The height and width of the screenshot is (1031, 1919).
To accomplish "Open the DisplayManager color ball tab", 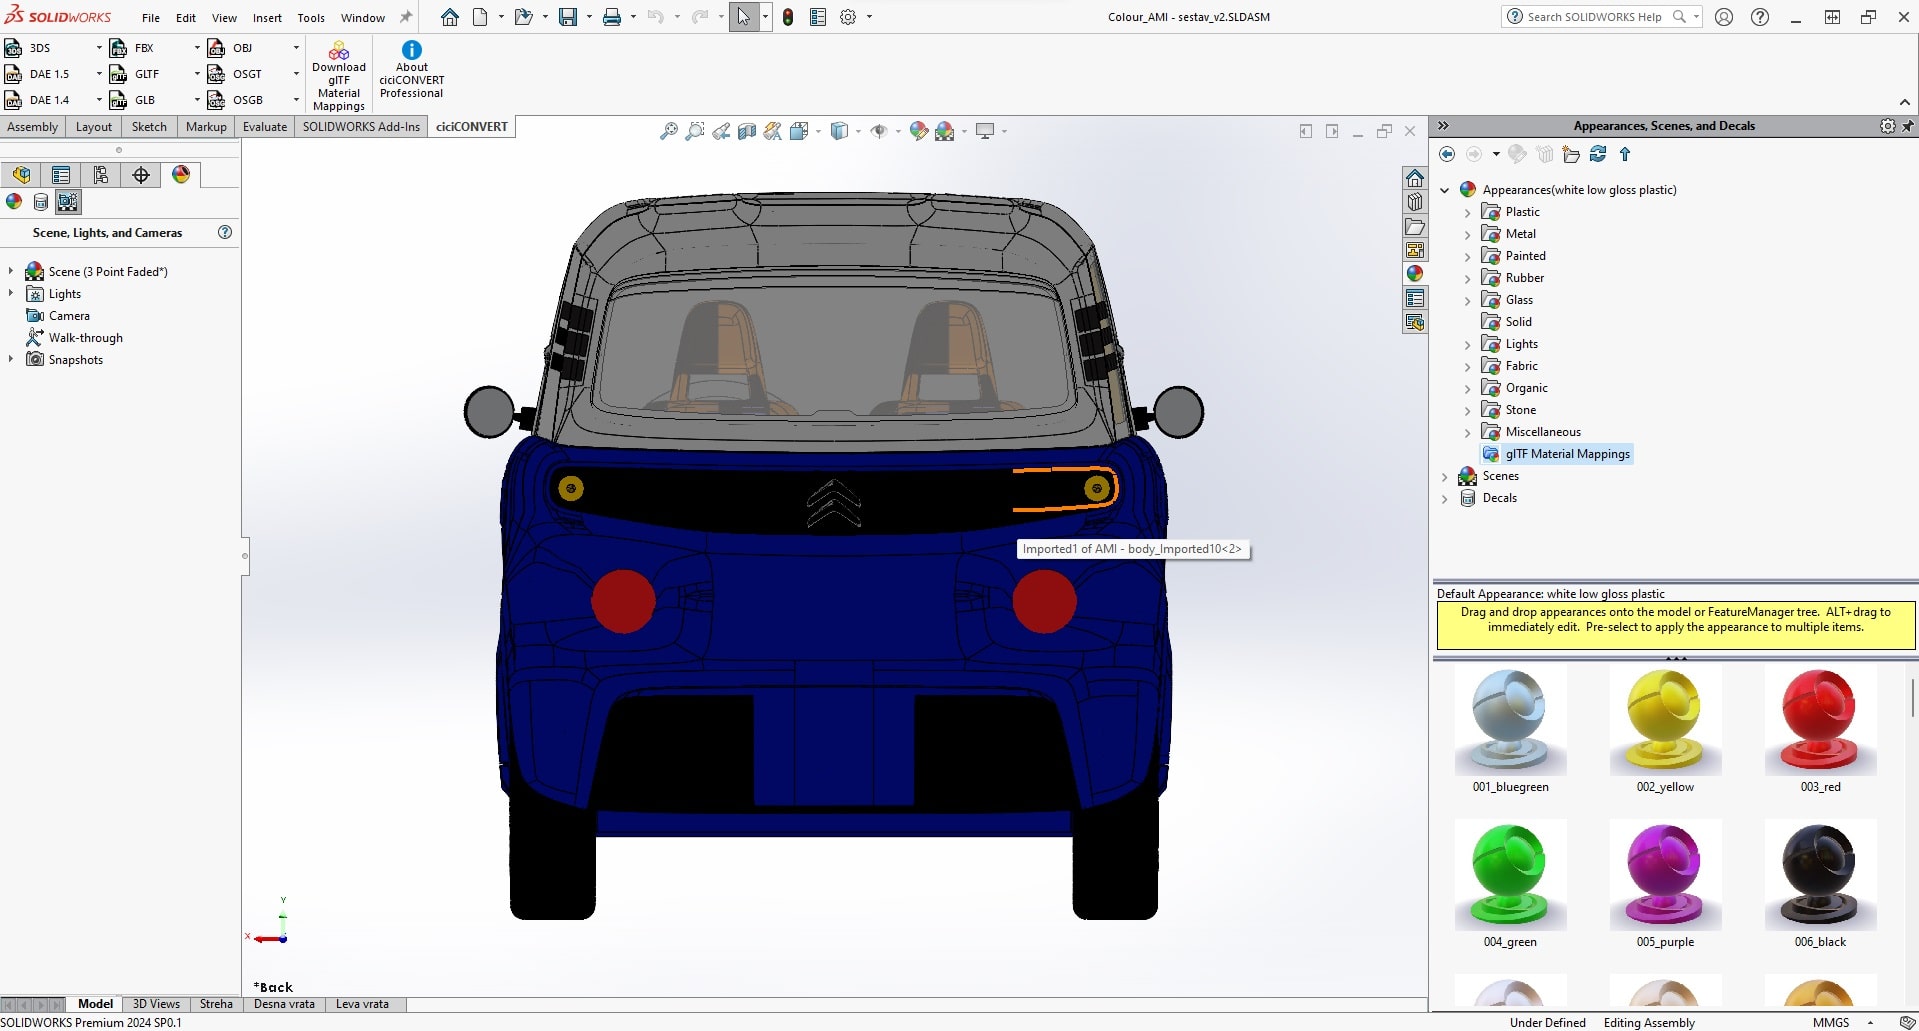I will pyautogui.click(x=181, y=175).
